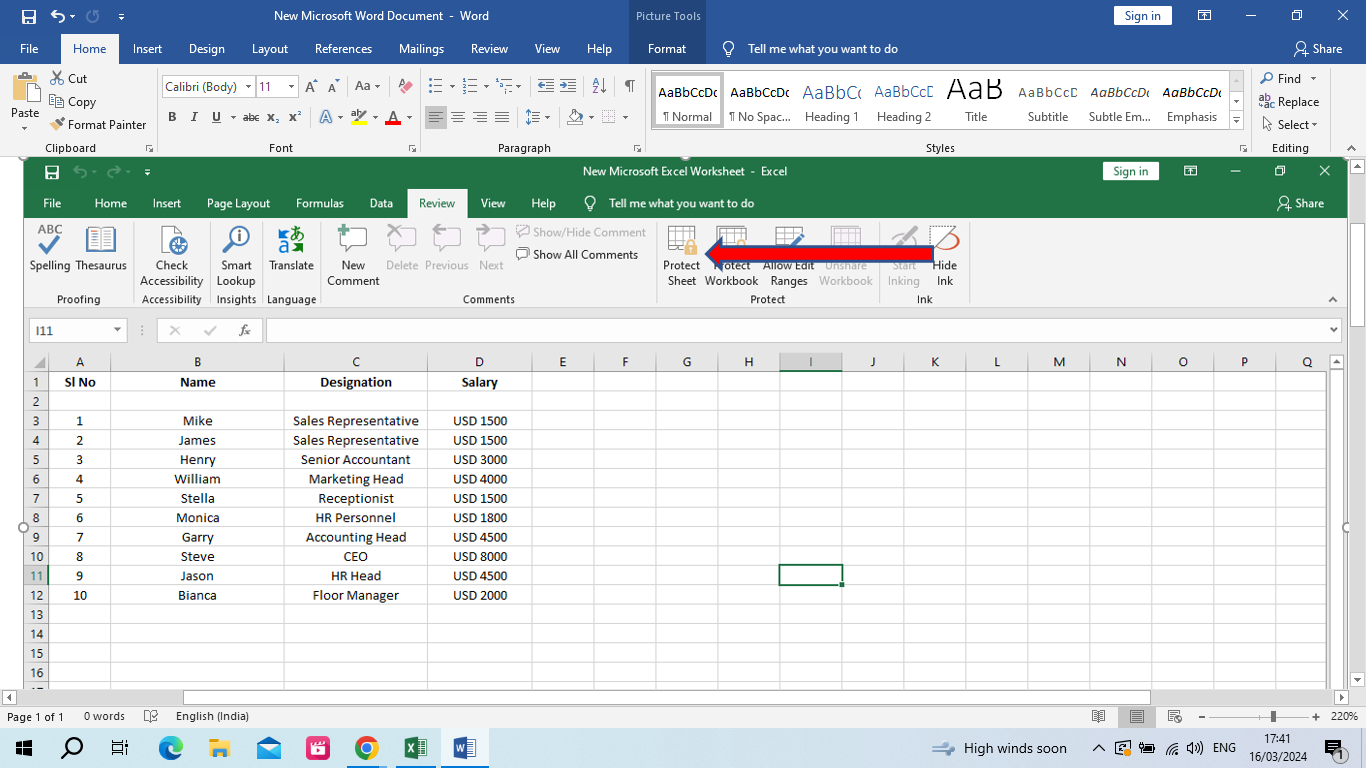Switch to the Mailings tab in Word

coord(421,49)
